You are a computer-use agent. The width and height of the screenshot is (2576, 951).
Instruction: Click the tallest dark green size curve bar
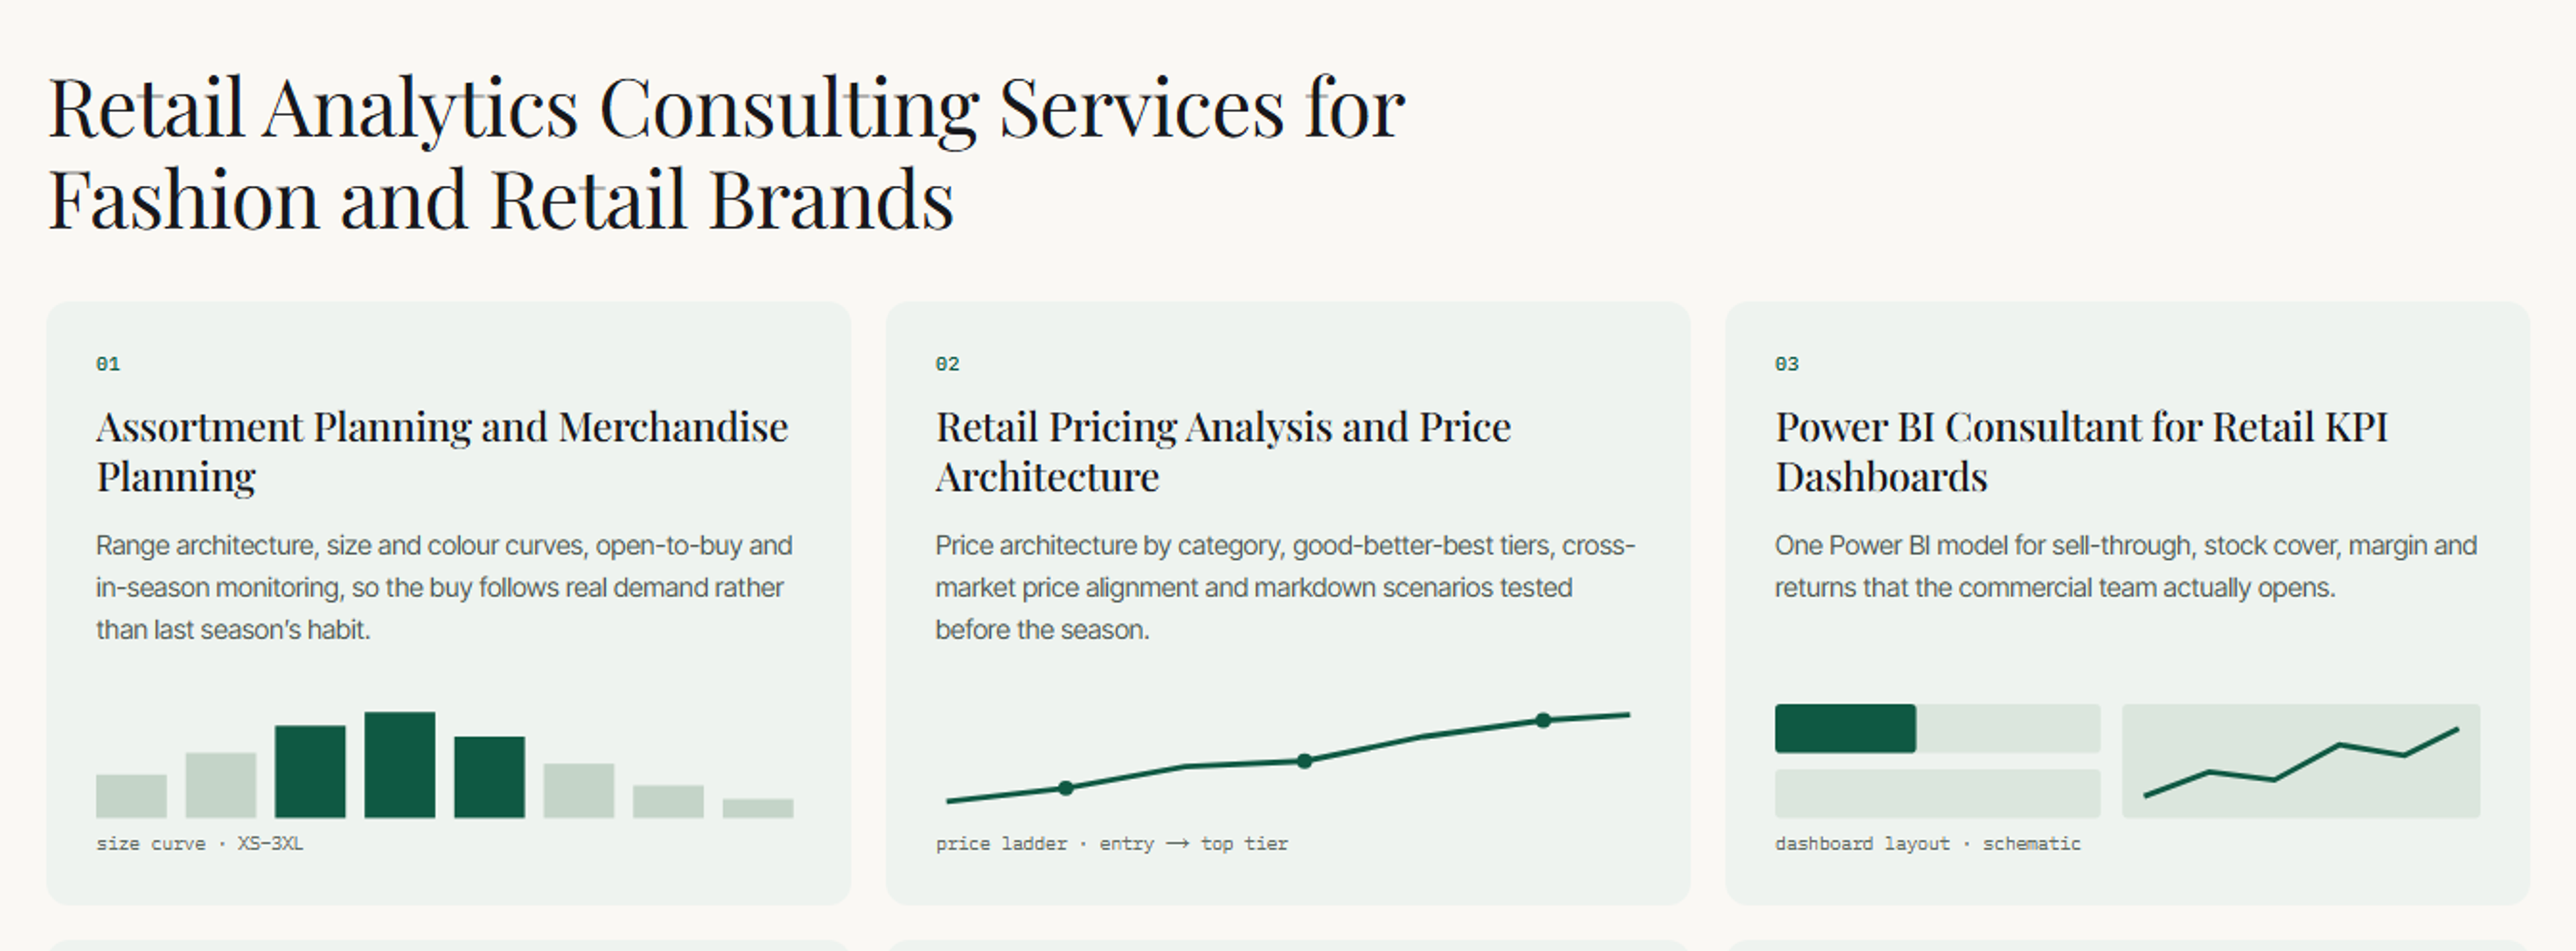click(400, 765)
